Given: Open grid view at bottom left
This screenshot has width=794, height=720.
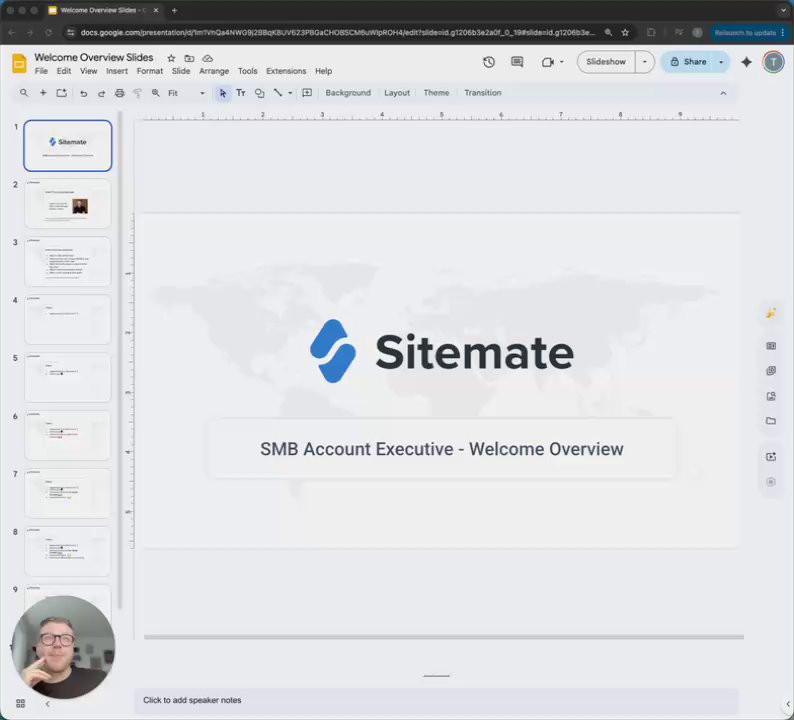Looking at the screenshot, I should click(x=20, y=703).
